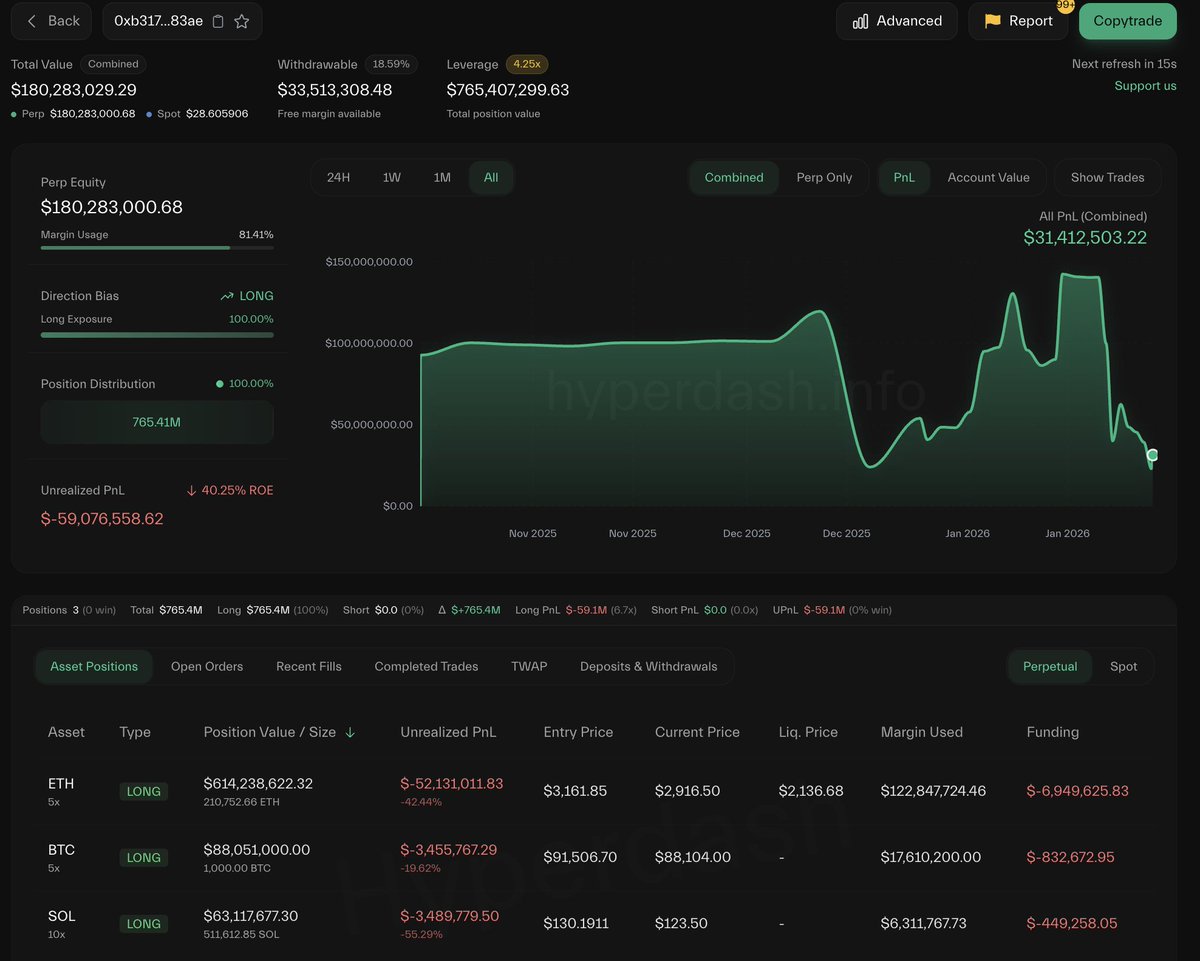The image size is (1200, 961).
Task: Click the LONG direction bias trend icon
Action: point(227,296)
